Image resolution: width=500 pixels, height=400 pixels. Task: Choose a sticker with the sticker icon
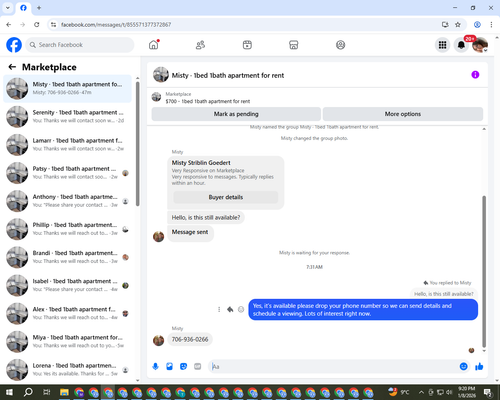point(183,367)
